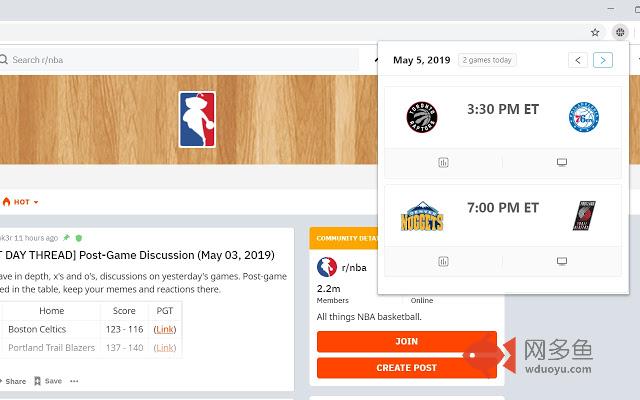Click the 'Portland Trail Blazers' table cell
Viewport: 640px width, 400px height.
coord(51,348)
